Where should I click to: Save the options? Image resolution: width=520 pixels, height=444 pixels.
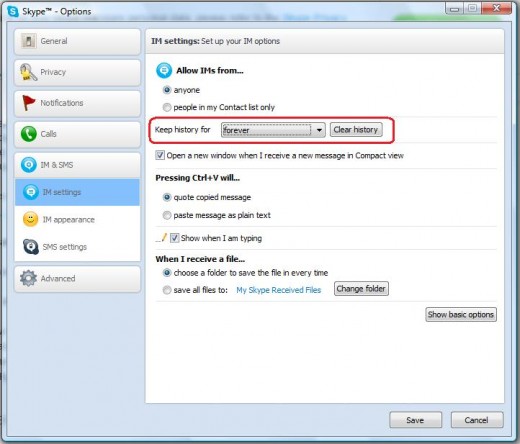(415, 420)
